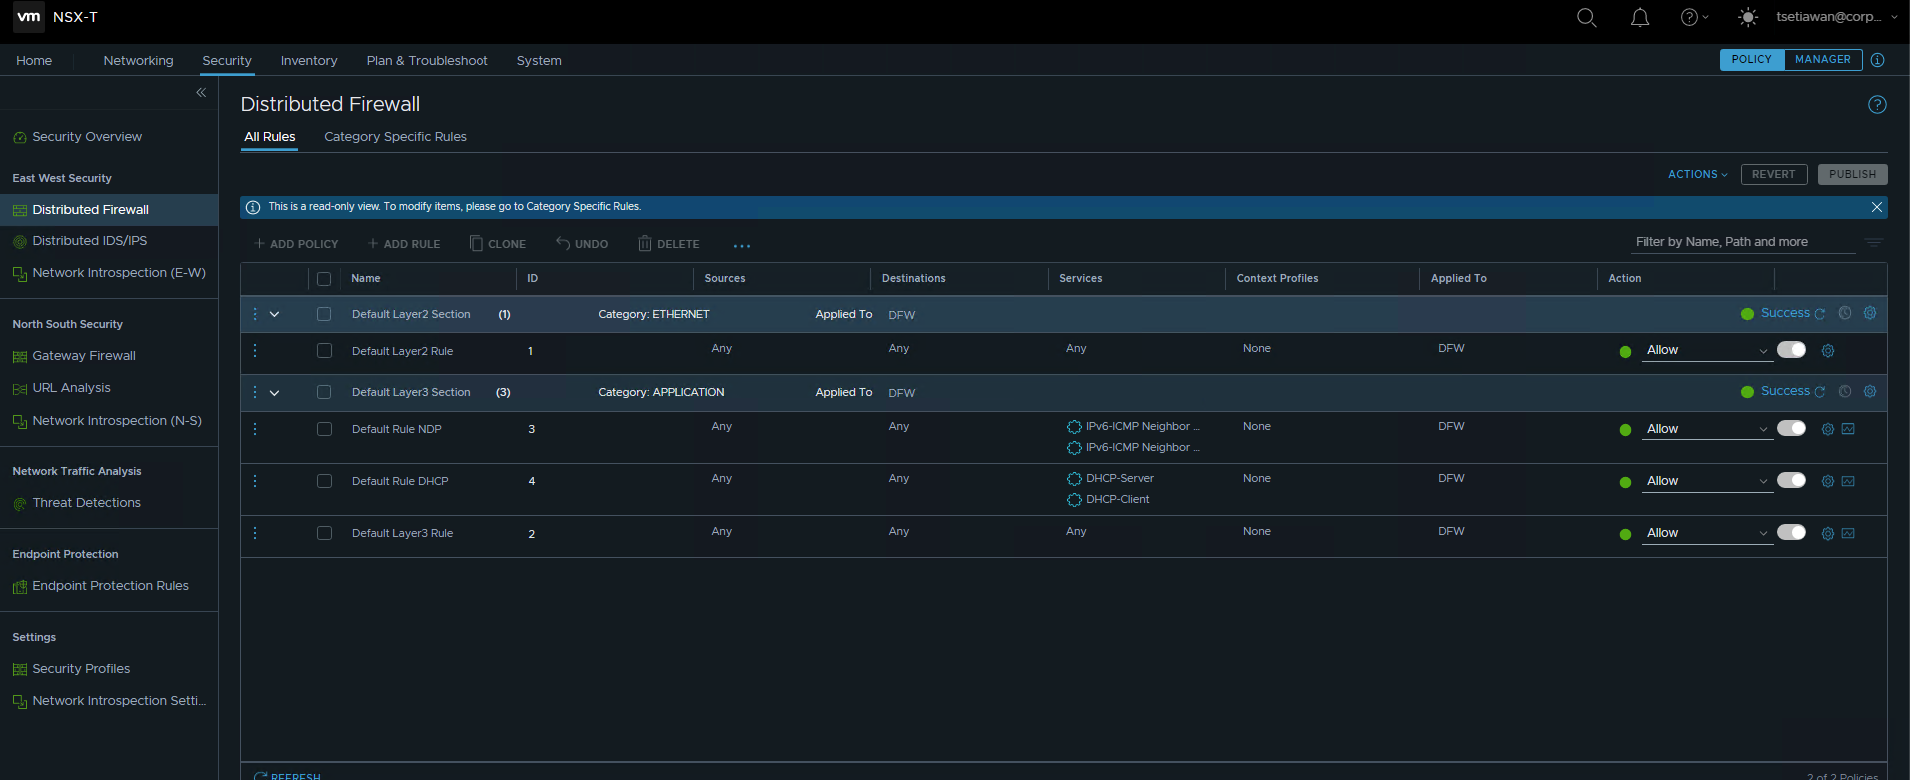This screenshot has height=780, width=1910.
Task: Open page help icon beside Distributed Firewall title
Action: point(1877,105)
